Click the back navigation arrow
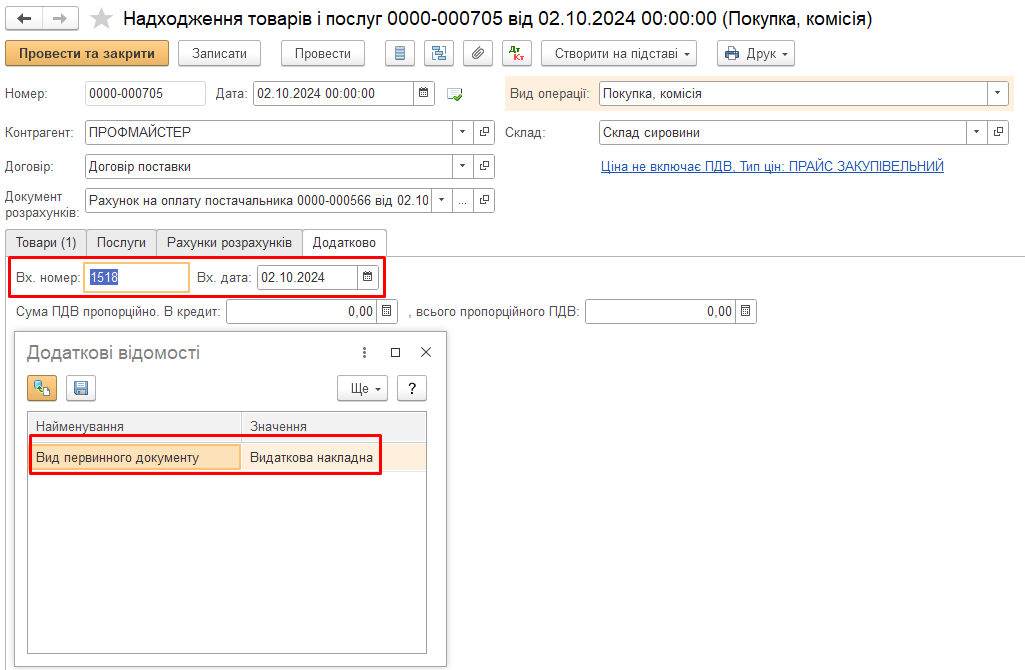The width and height of the screenshot is (1025, 670). click(25, 19)
